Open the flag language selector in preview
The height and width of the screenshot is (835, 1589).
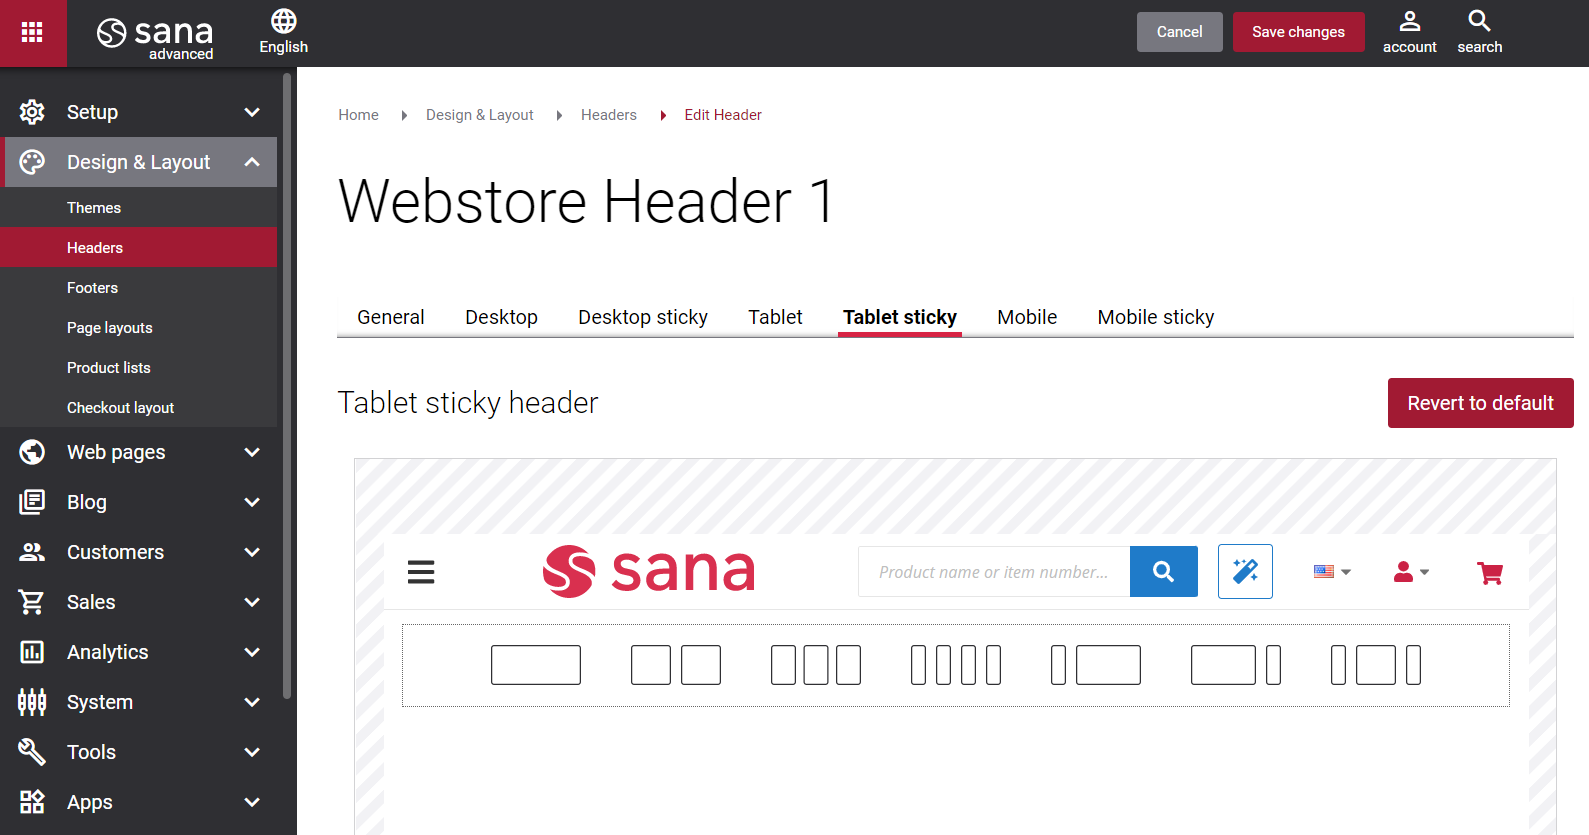1332,572
